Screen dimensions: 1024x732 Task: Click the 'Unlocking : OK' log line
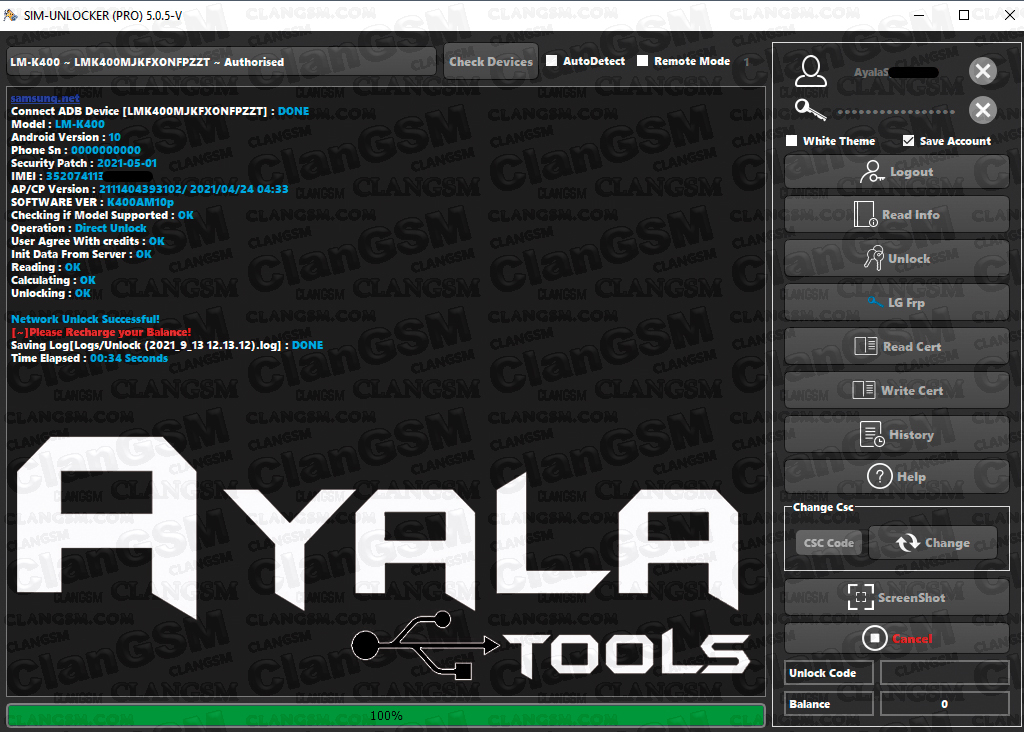[51, 293]
